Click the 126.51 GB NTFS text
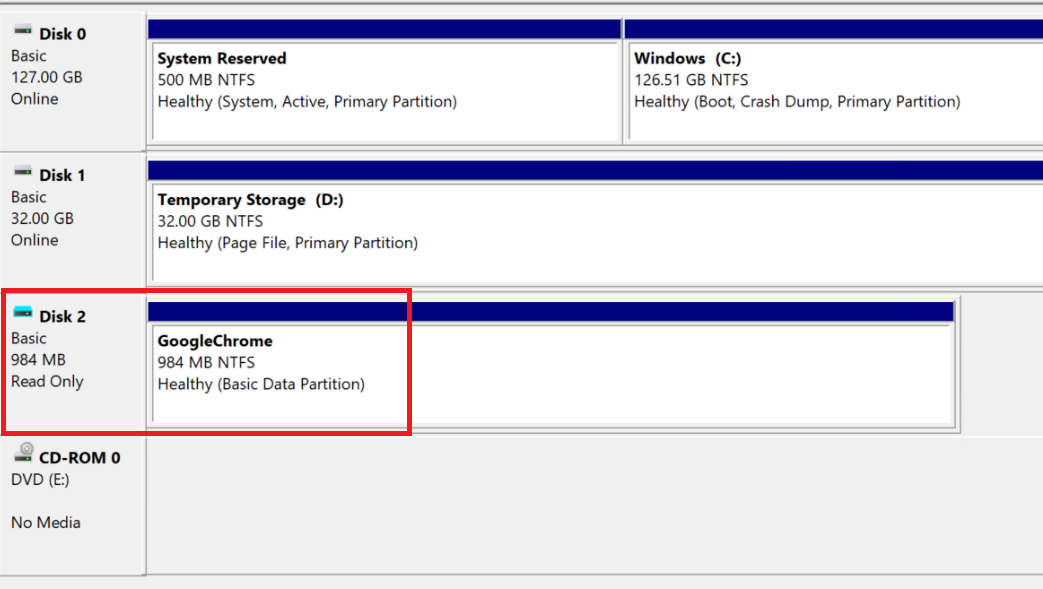The height and width of the screenshot is (589, 1043). (691, 80)
